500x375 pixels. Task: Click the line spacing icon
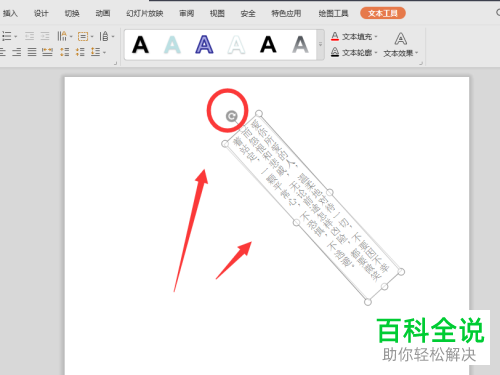(96, 52)
